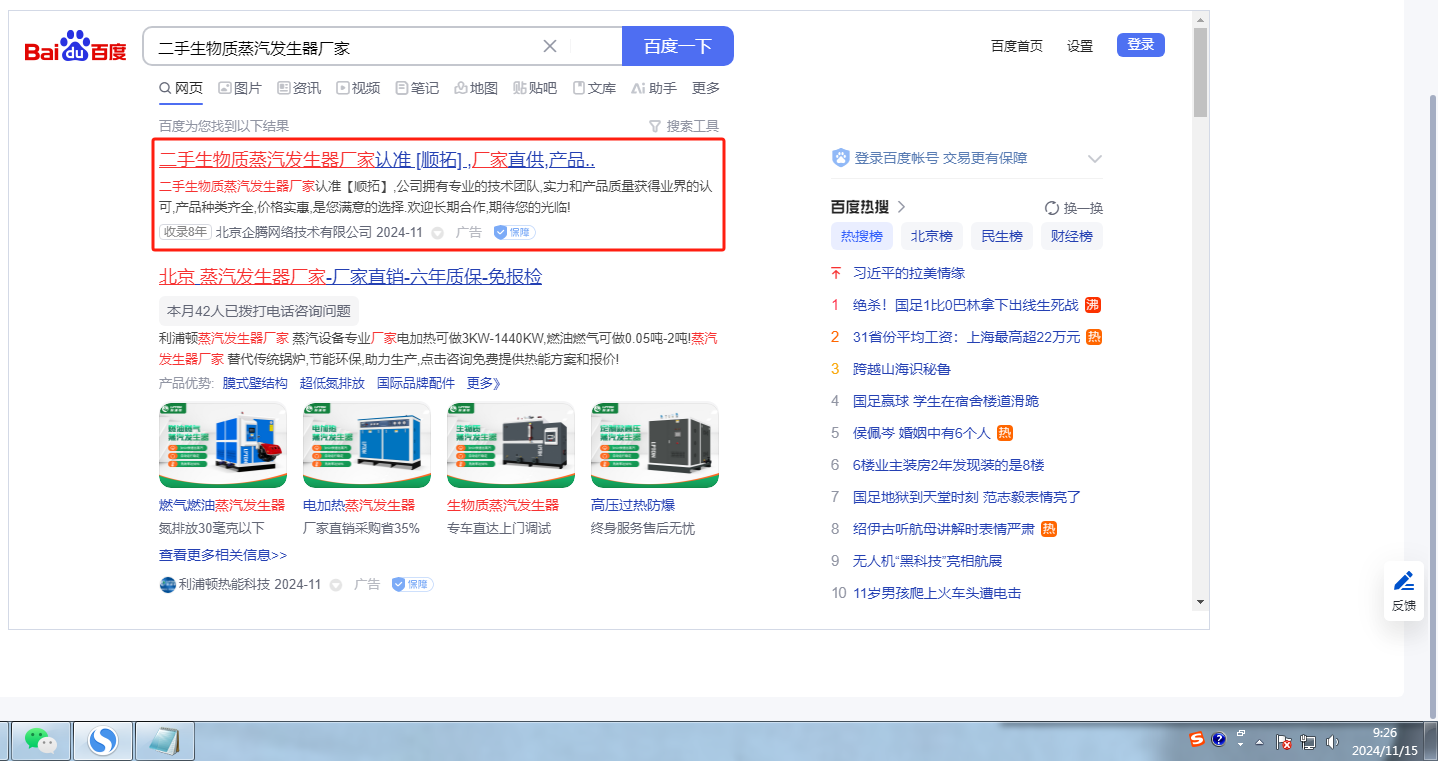Open the 更多 tab menu
Viewport: 1438px width, 761px height.
(706, 88)
